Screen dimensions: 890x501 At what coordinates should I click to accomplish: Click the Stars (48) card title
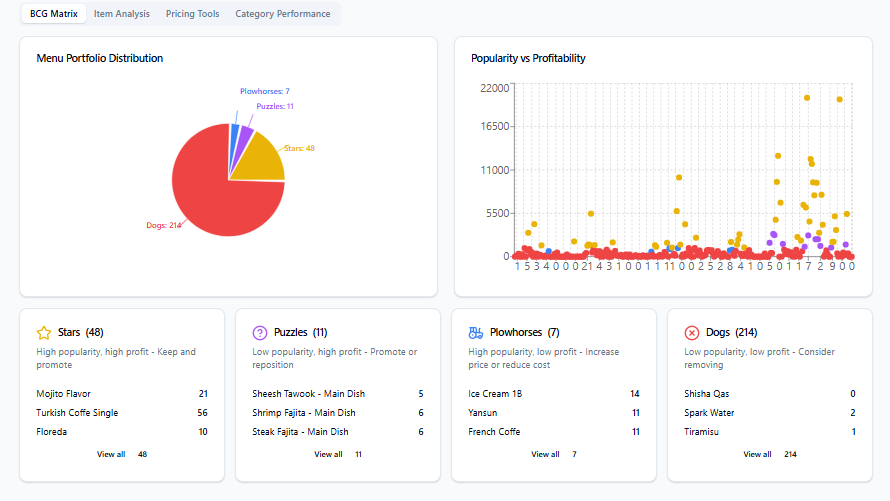click(81, 332)
